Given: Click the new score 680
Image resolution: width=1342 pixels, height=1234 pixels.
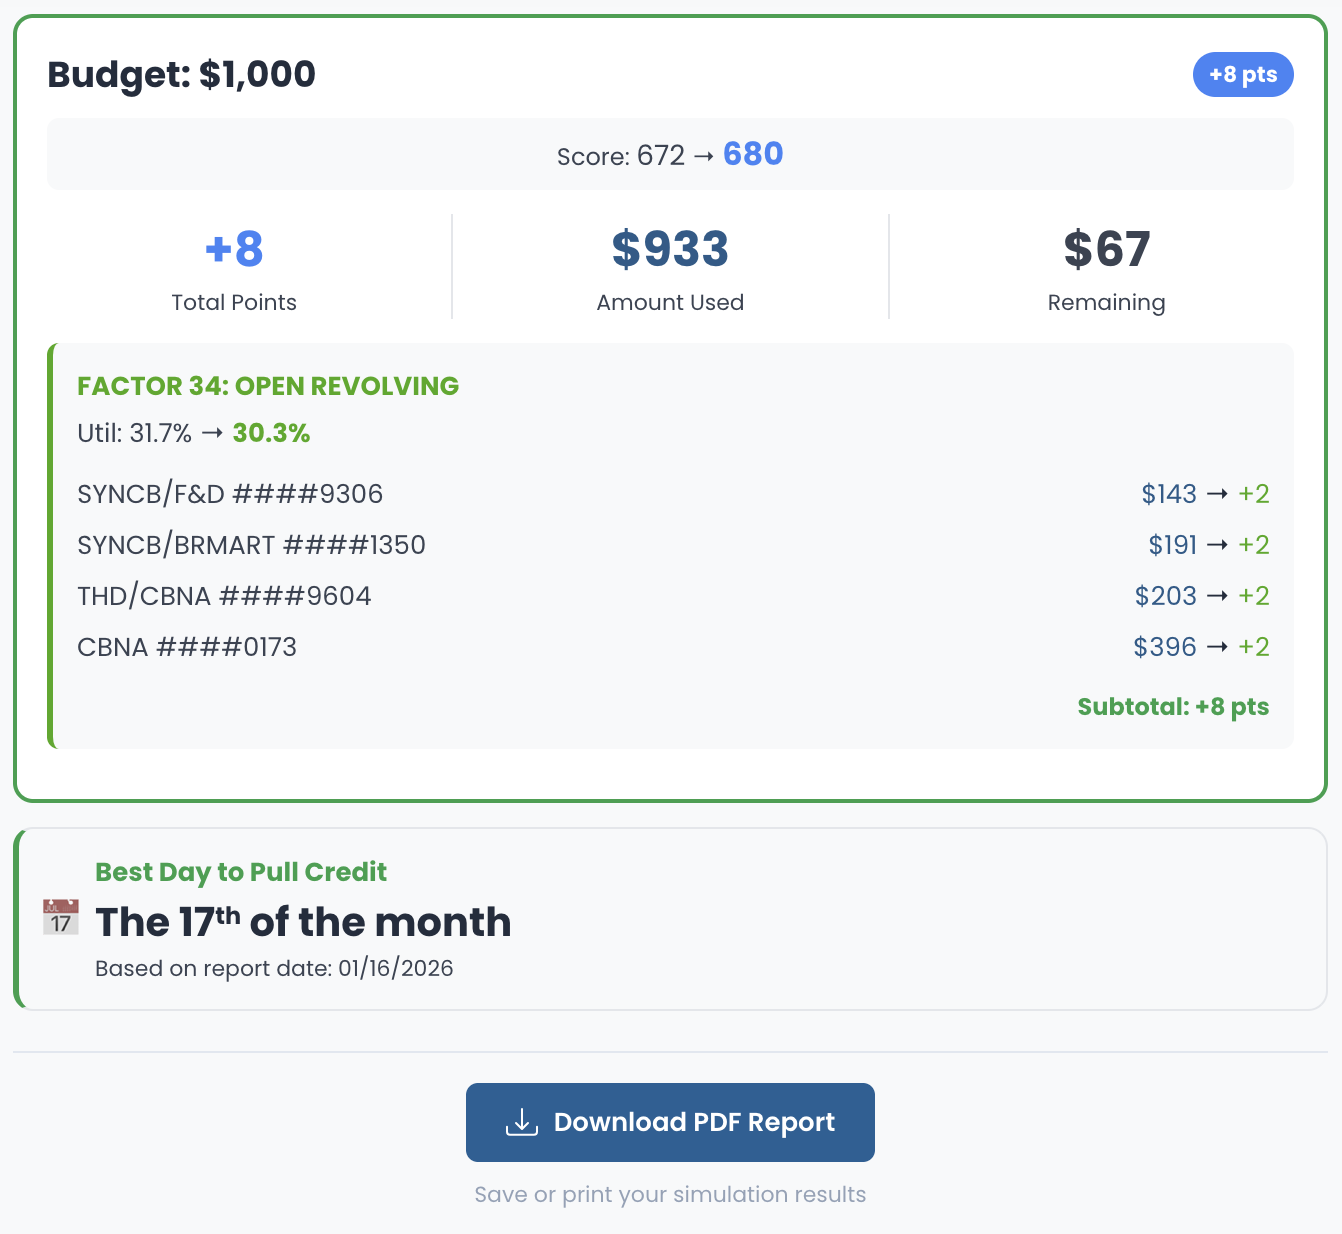Looking at the screenshot, I should coord(753,154).
